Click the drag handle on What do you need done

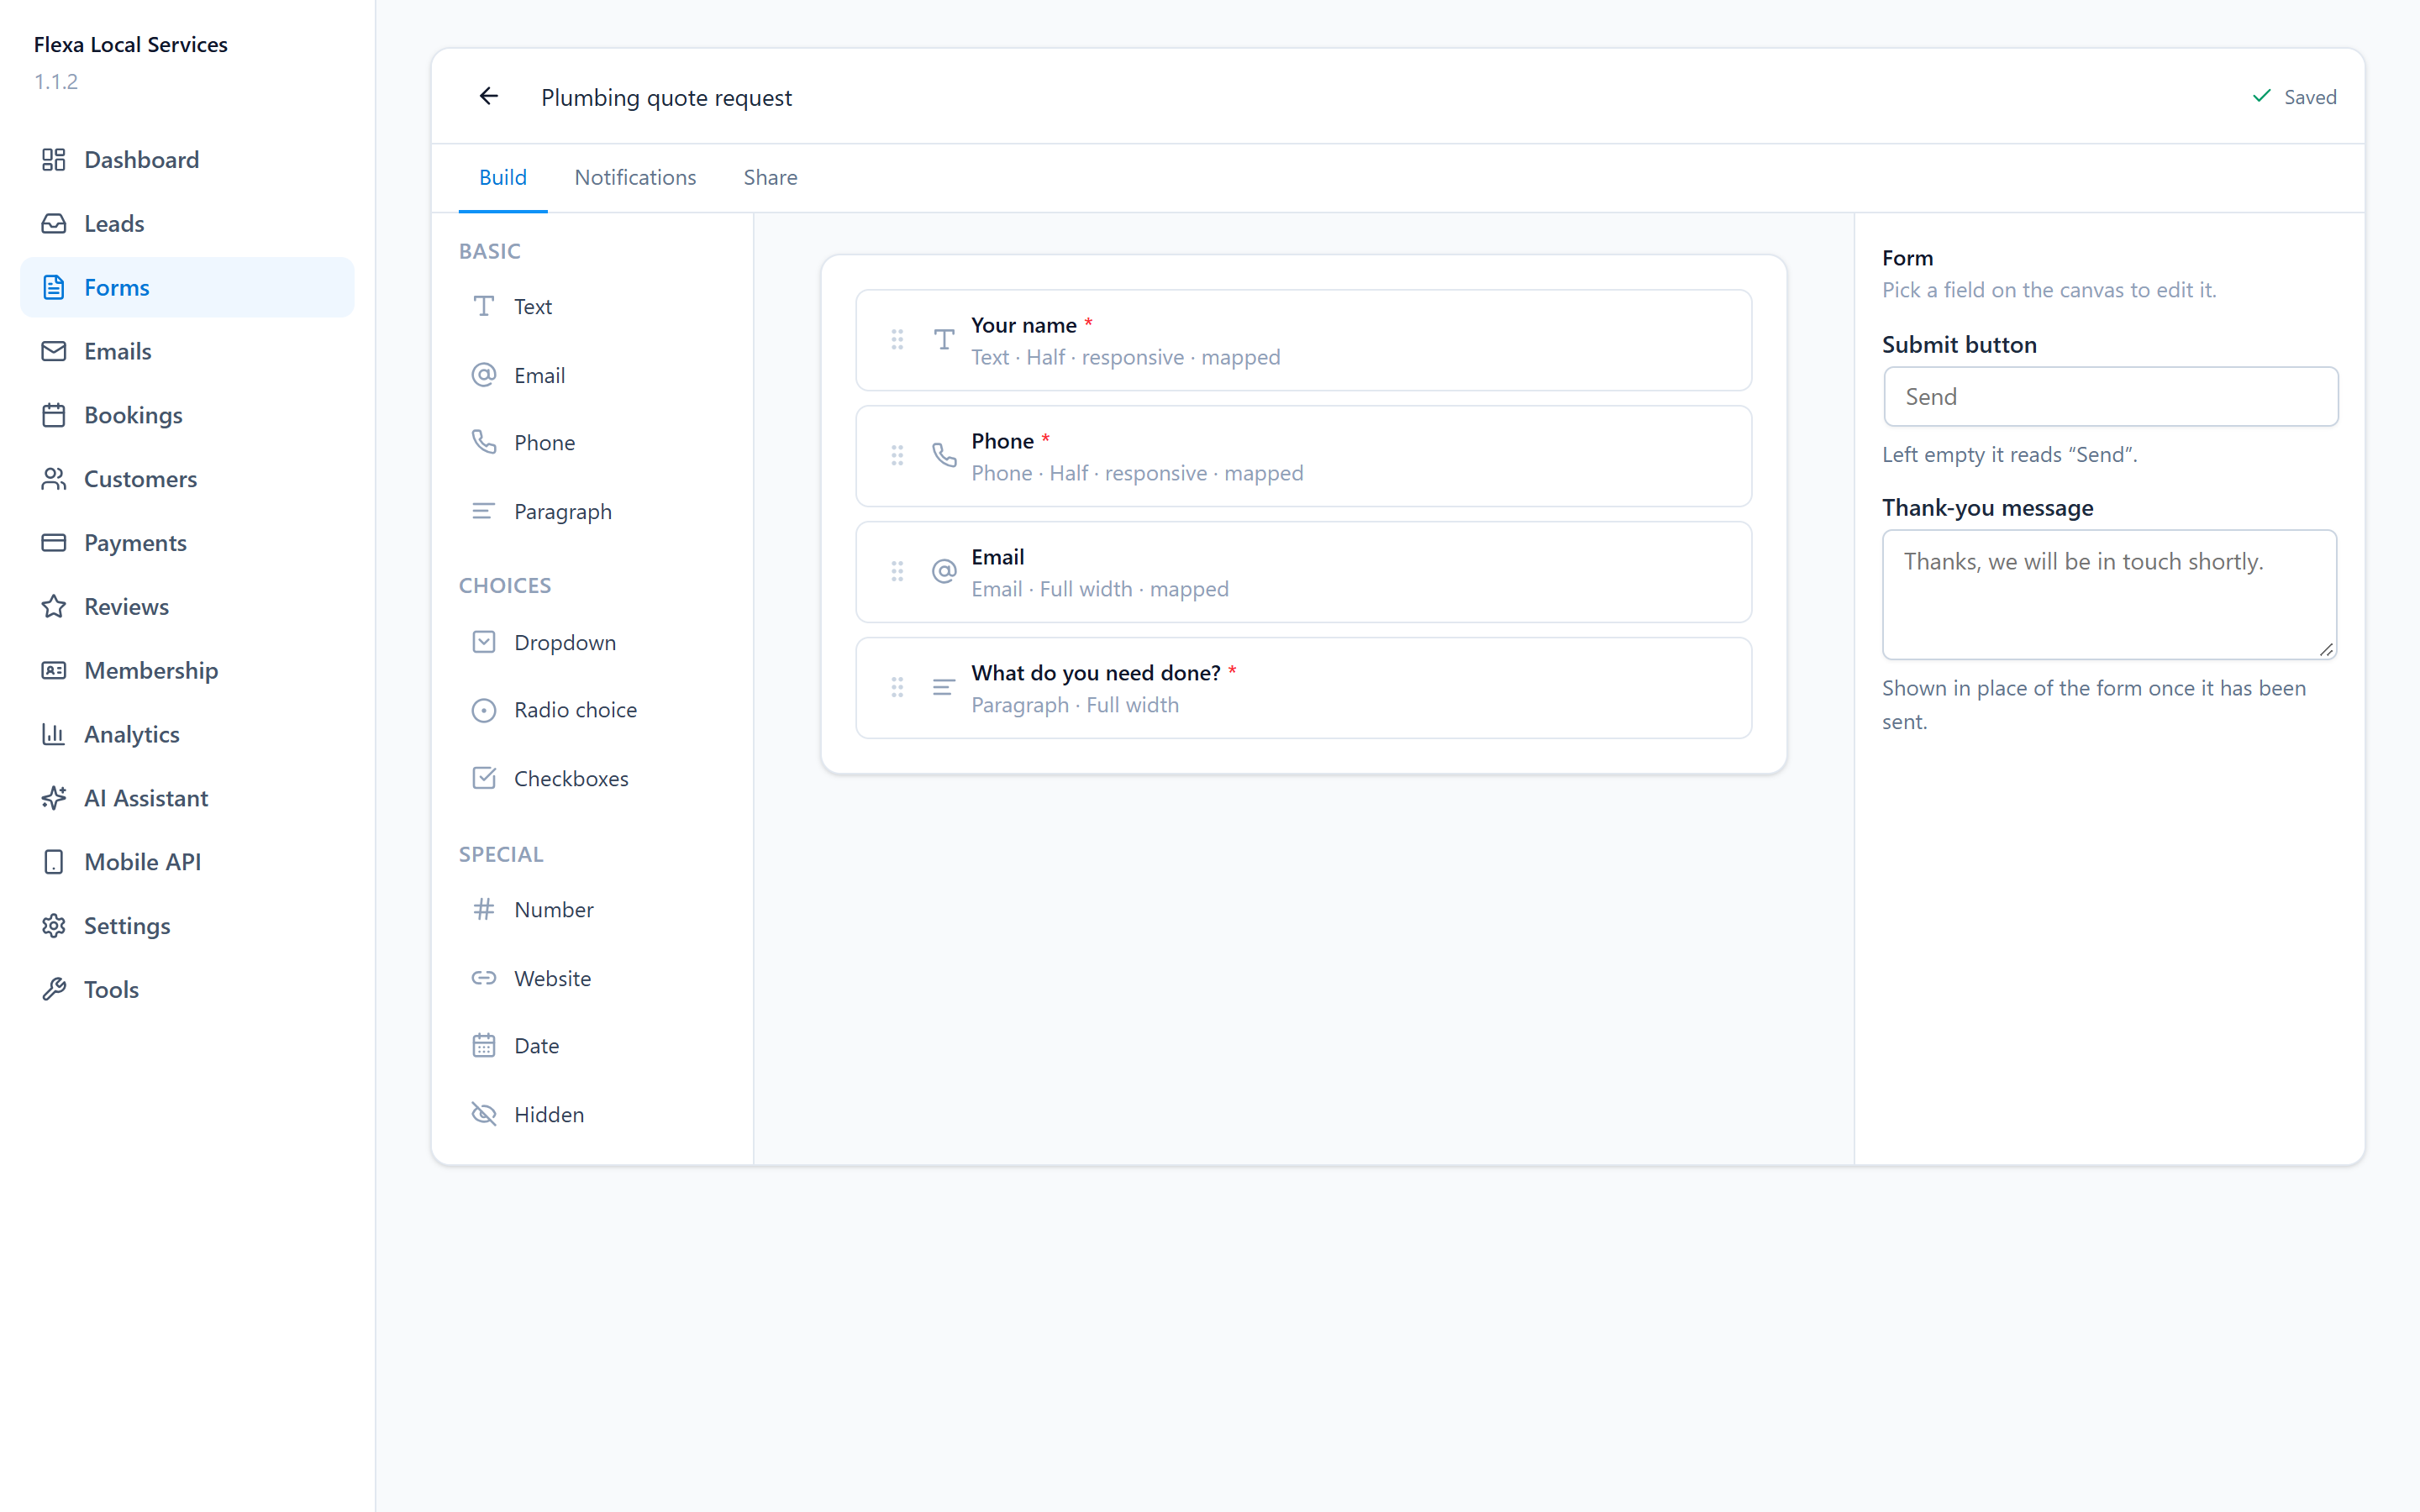tap(897, 687)
